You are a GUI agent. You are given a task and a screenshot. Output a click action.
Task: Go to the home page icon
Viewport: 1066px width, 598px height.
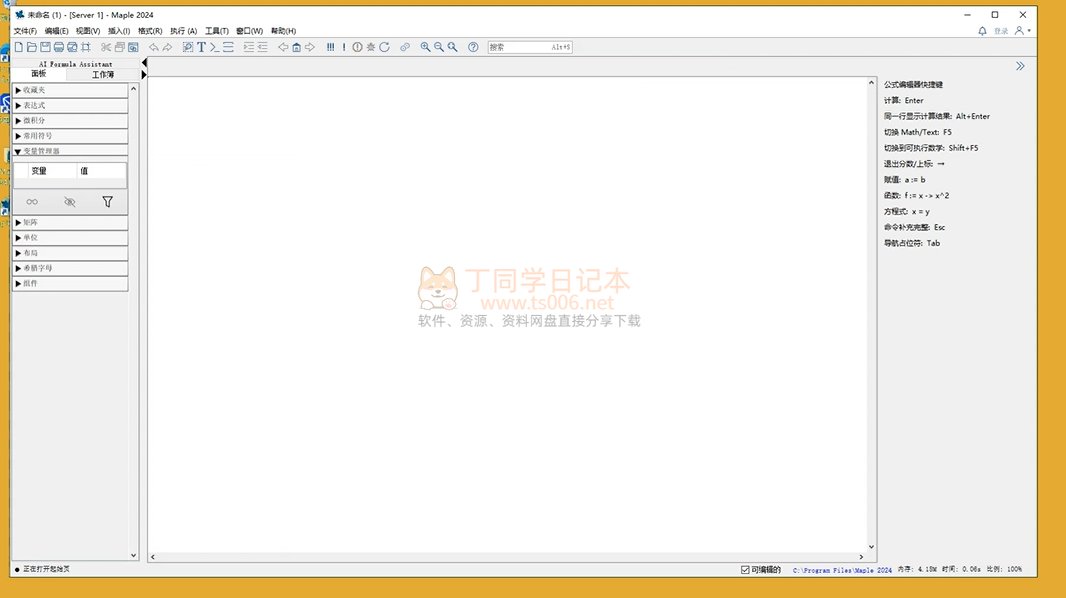tap(296, 47)
